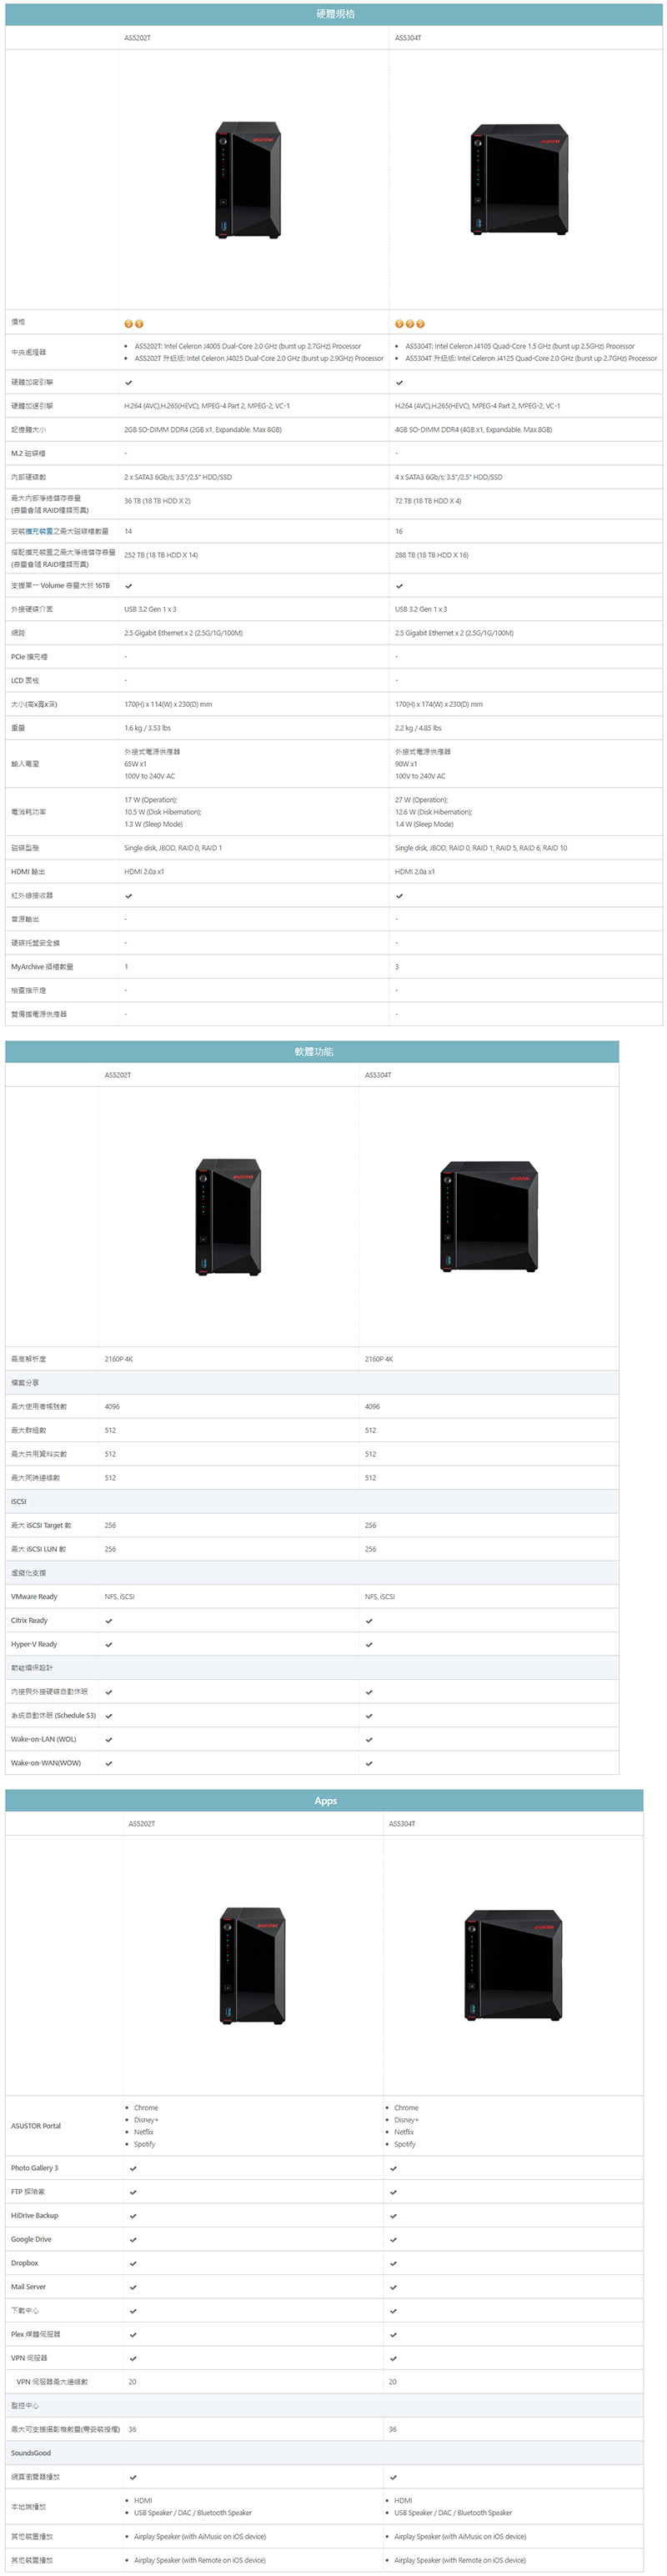Image resolution: width=667 pixels, height=2576 pixels.
Task: Click AS5304T checkmark for Mail Server
Action: coord(393,2287)
